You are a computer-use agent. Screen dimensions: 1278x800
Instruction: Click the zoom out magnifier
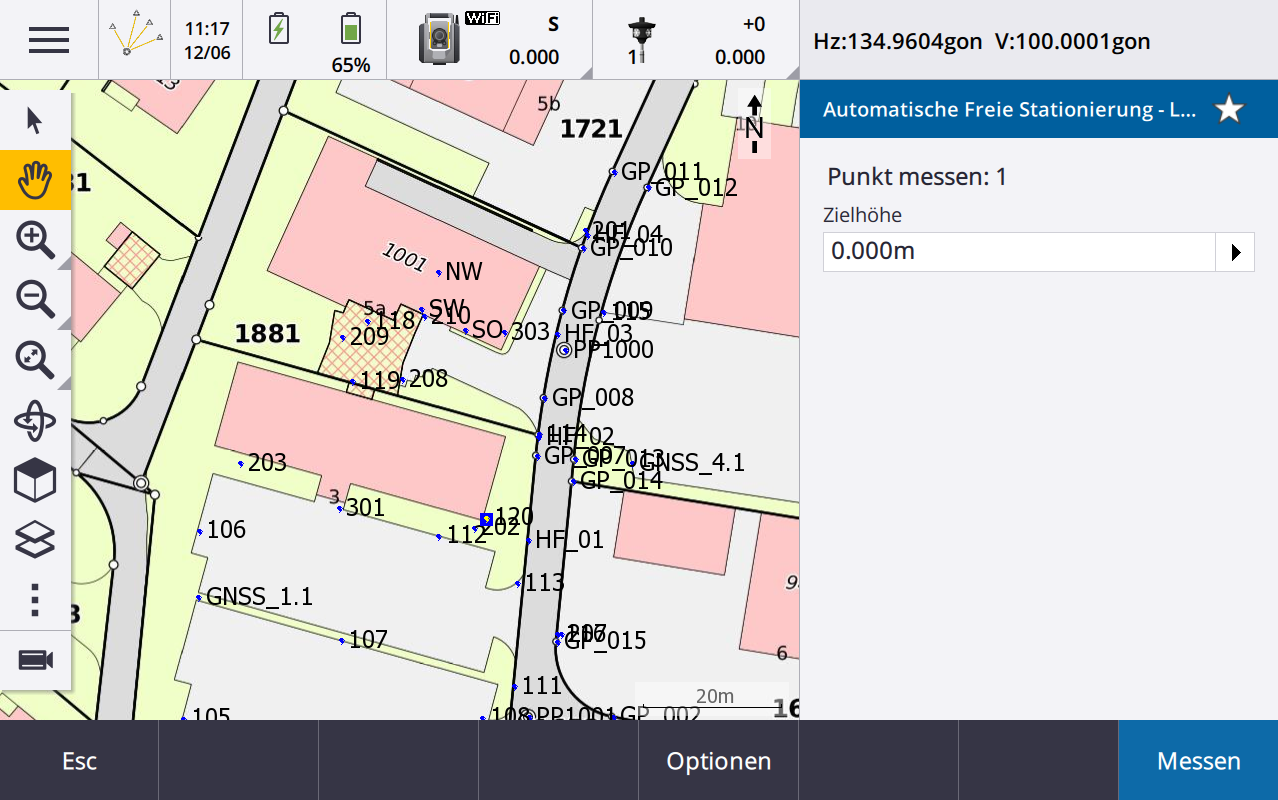click(x=35, y=299)
